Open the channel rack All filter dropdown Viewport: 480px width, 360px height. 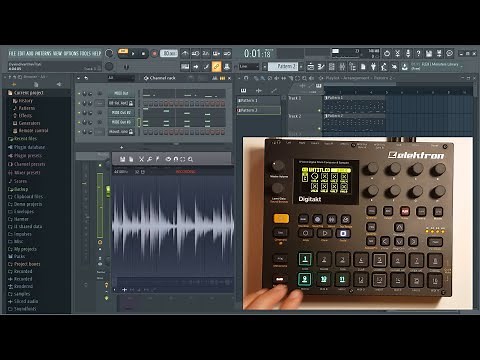click(x=121, y=78)
